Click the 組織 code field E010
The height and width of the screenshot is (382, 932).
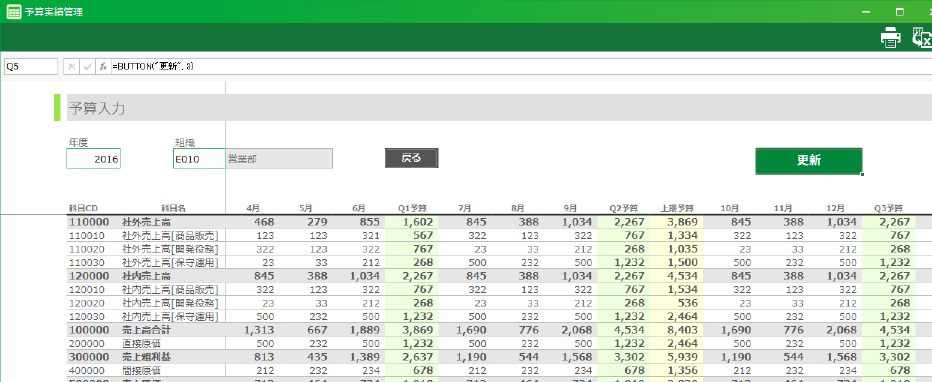[x=199, y=159]
